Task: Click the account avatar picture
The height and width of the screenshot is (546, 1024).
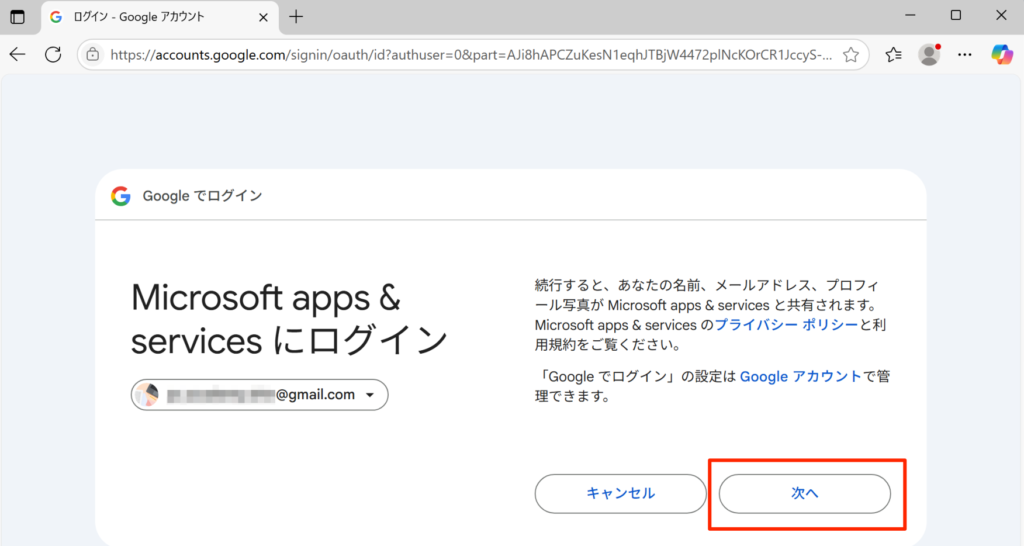Action: point(147,394)
